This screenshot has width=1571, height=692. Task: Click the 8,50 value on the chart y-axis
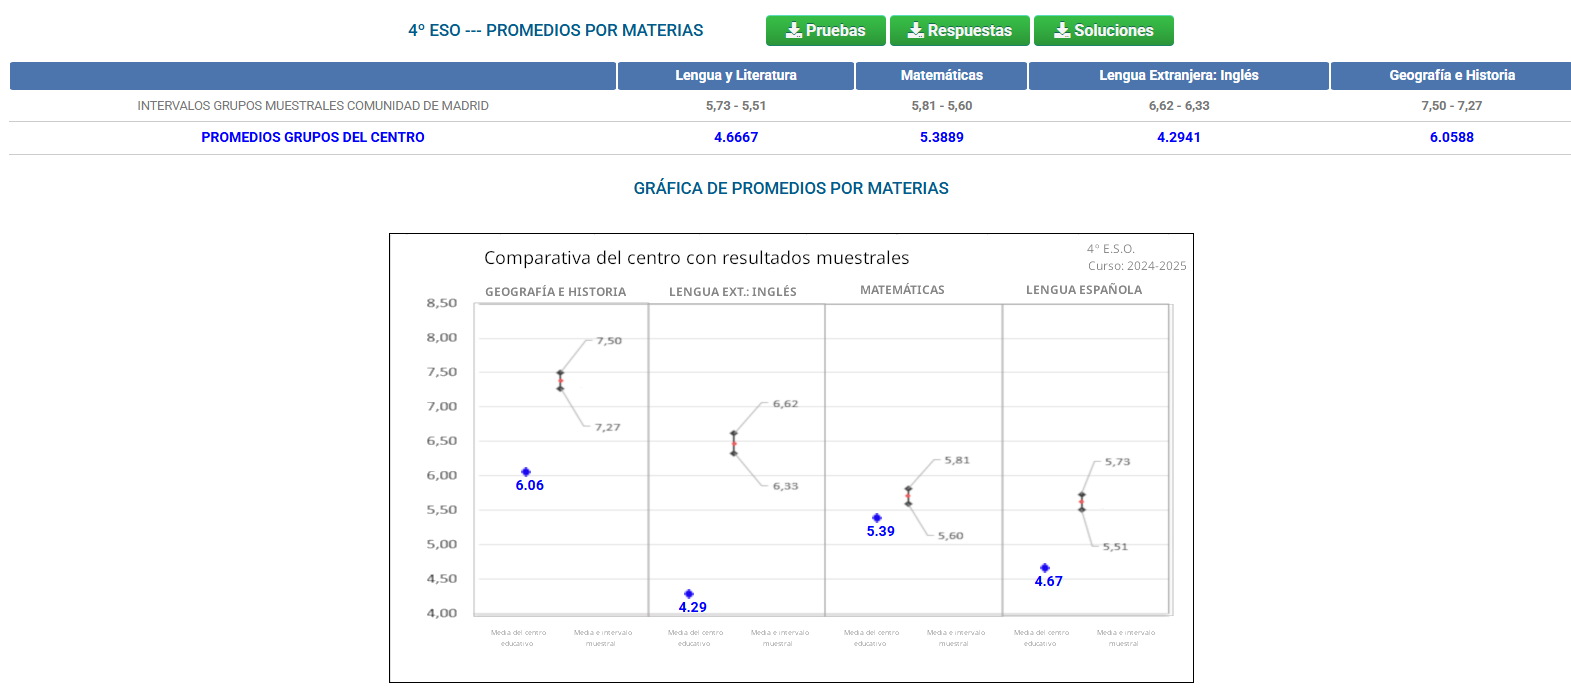coord(442,303)
